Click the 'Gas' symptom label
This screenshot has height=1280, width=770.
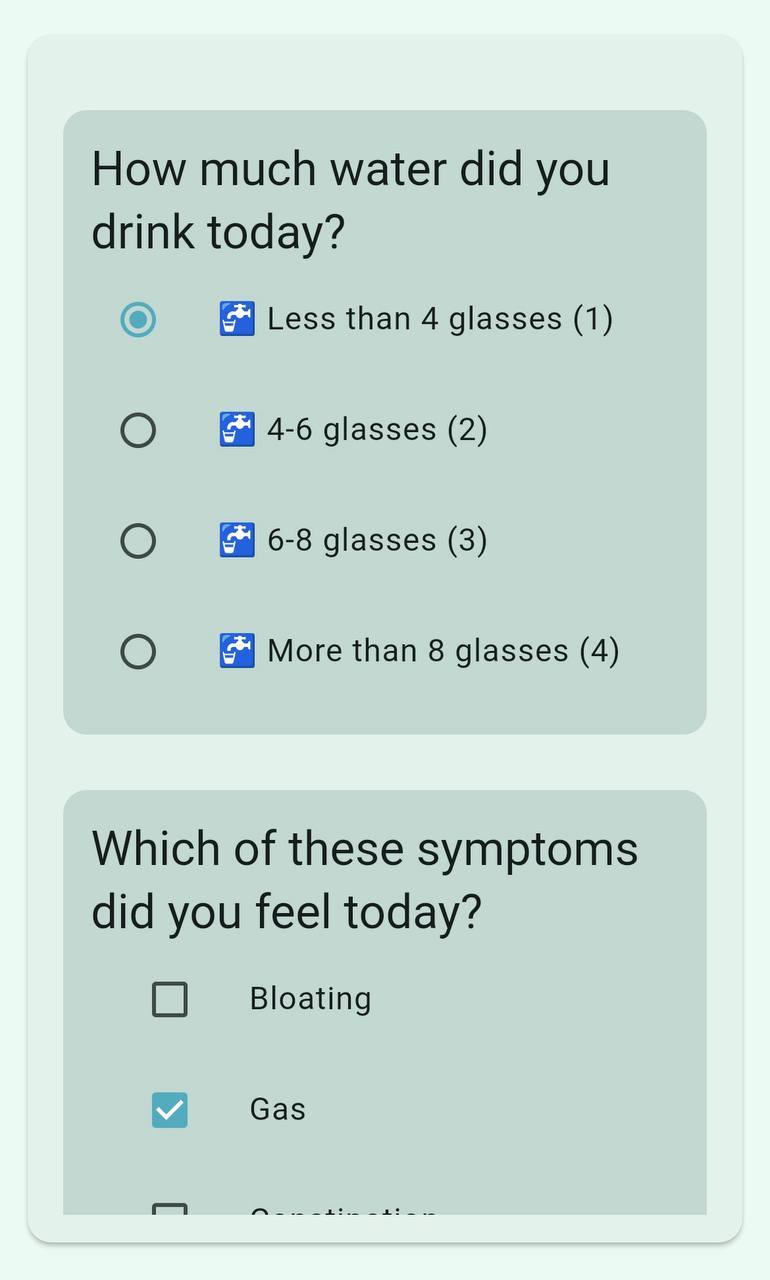pyautogui.click(x=278, y=1110)
